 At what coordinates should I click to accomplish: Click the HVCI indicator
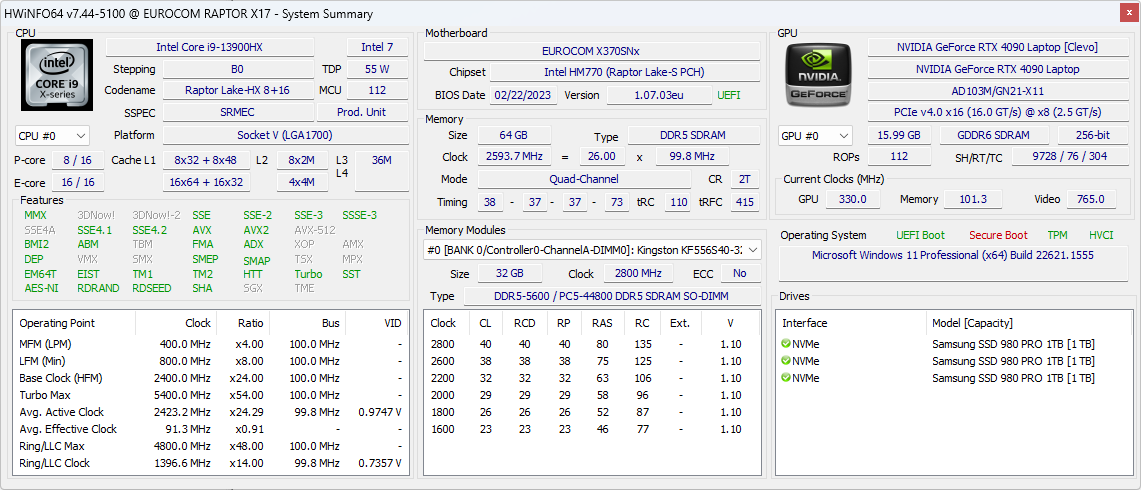1101,235
